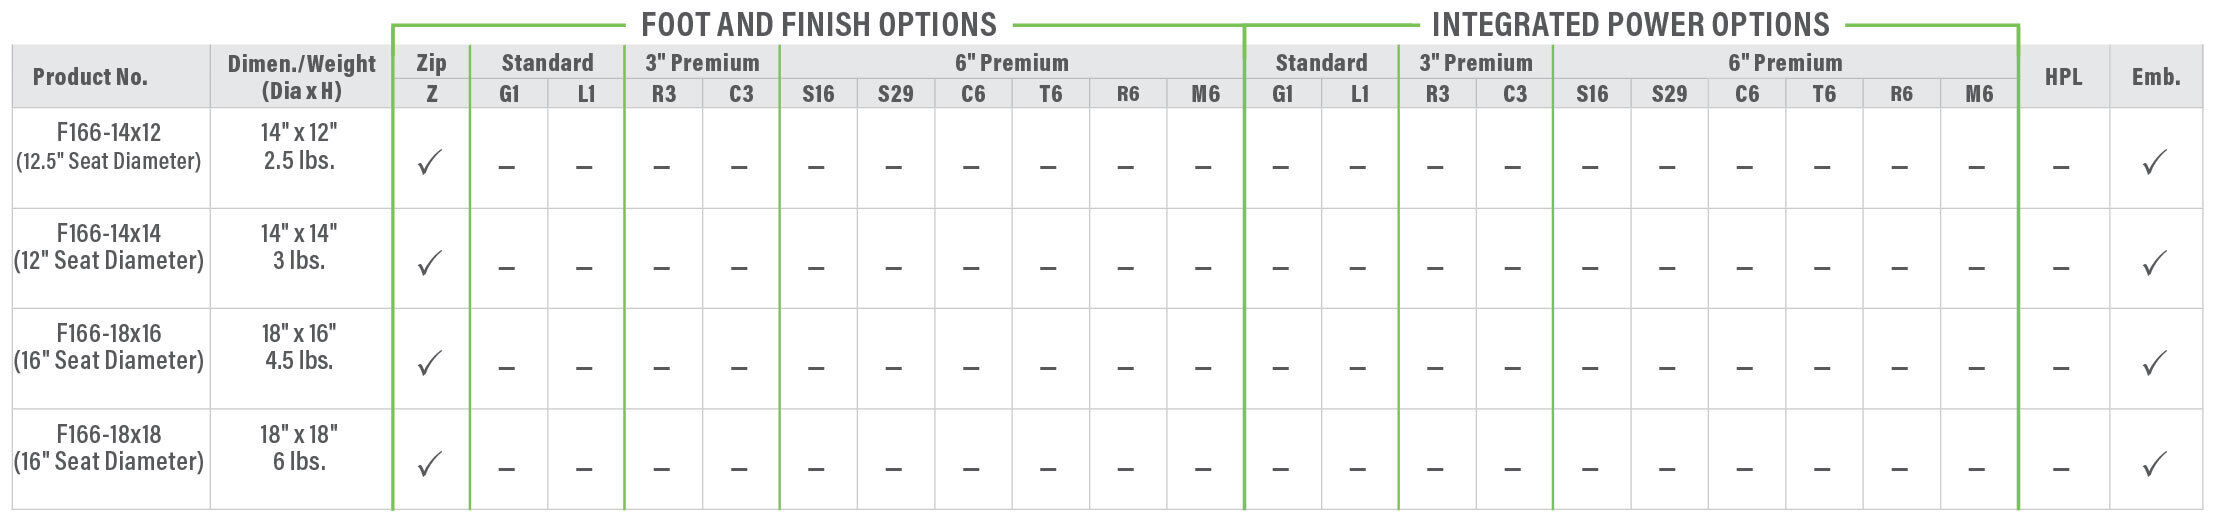Viewport: 2218px width, 520px height.
Task: Select the Product No. column header
Action: pos(90,77)
